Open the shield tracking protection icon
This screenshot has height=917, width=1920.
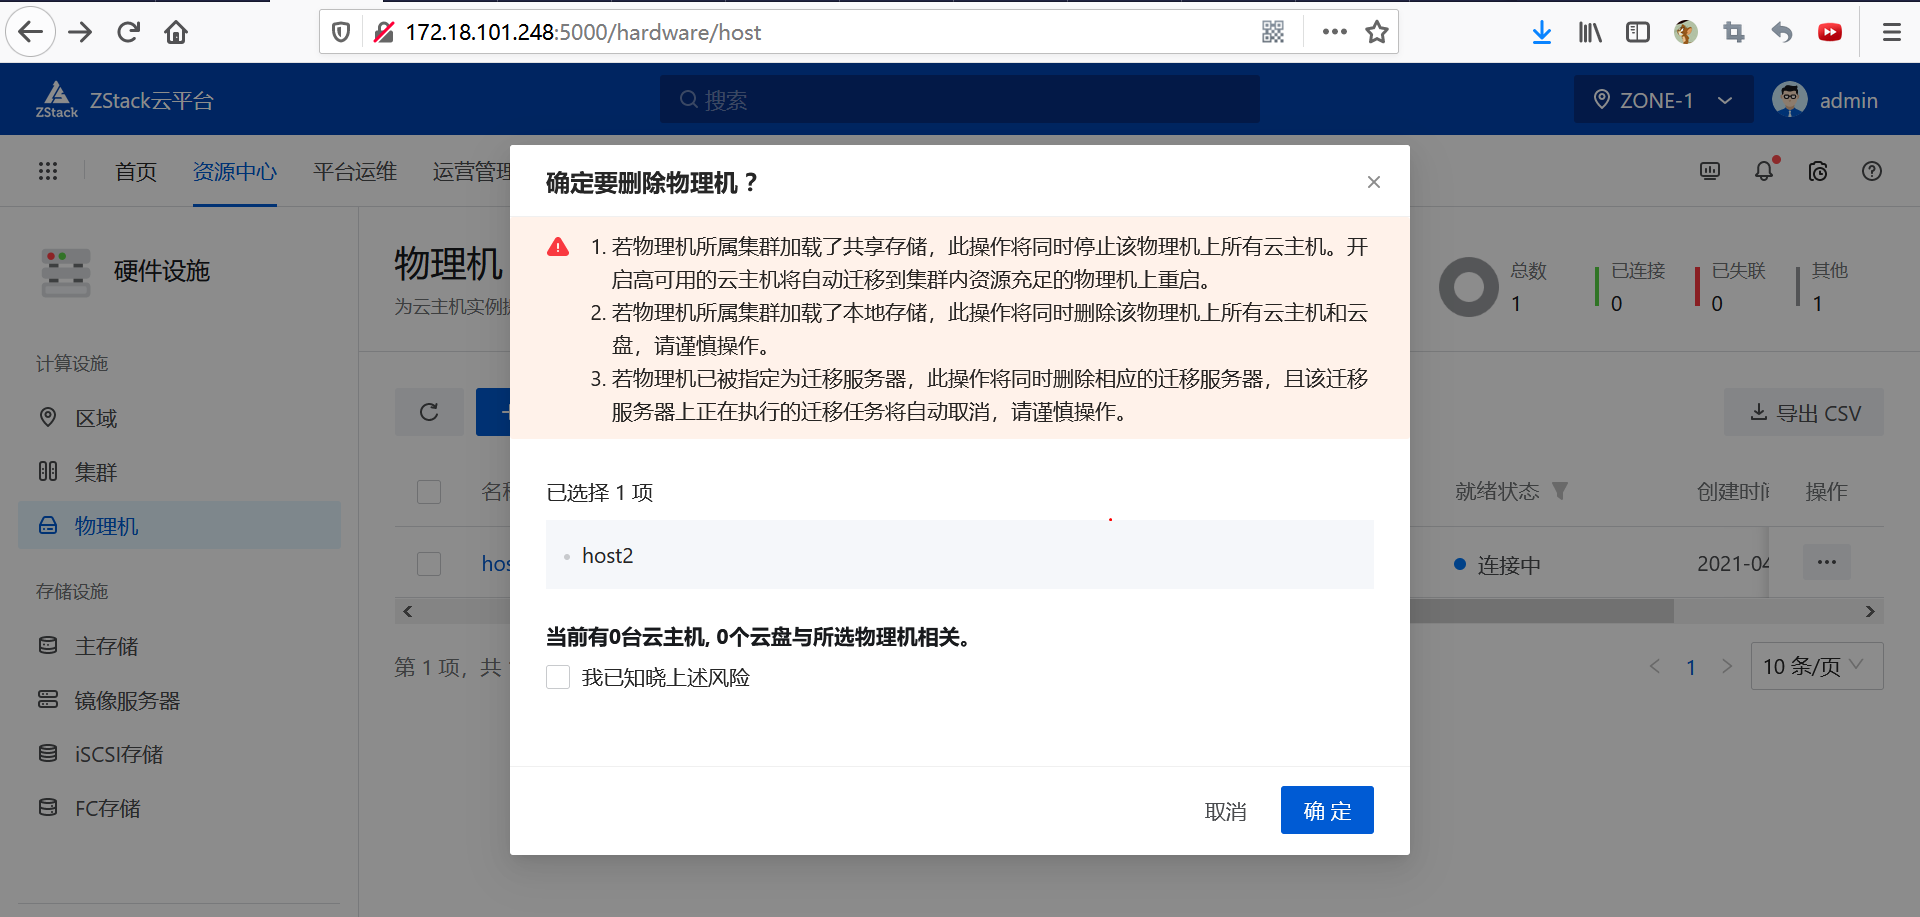pos(341,32)
